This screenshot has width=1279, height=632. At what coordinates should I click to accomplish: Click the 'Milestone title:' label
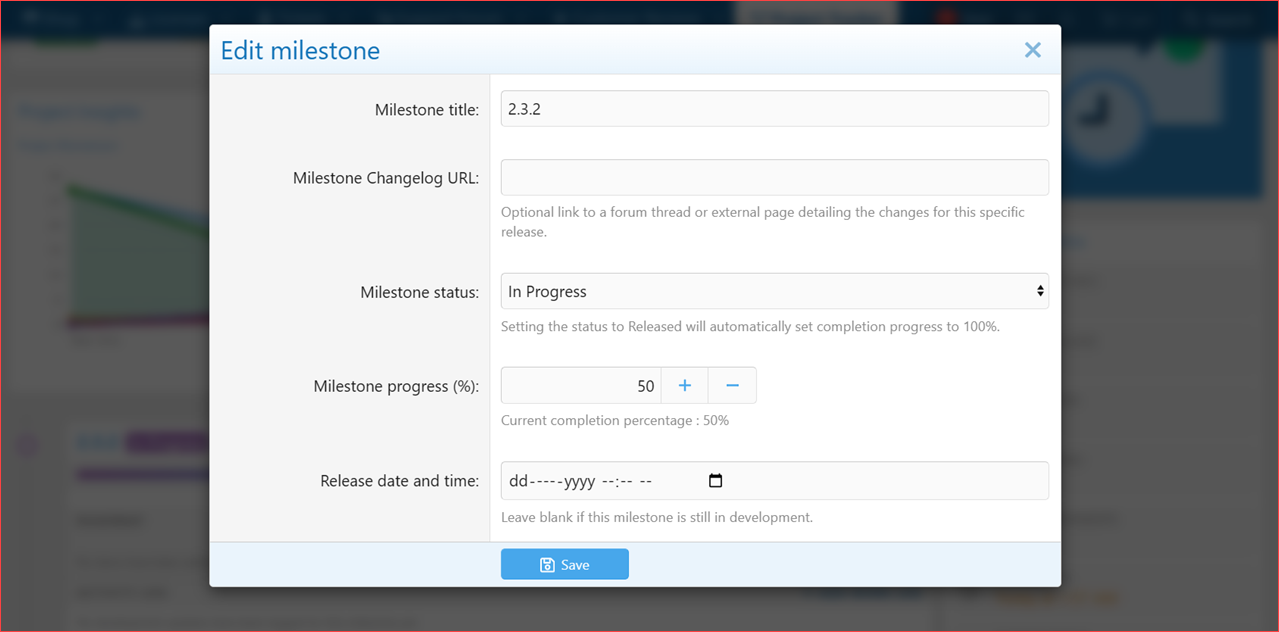point(427,110)
